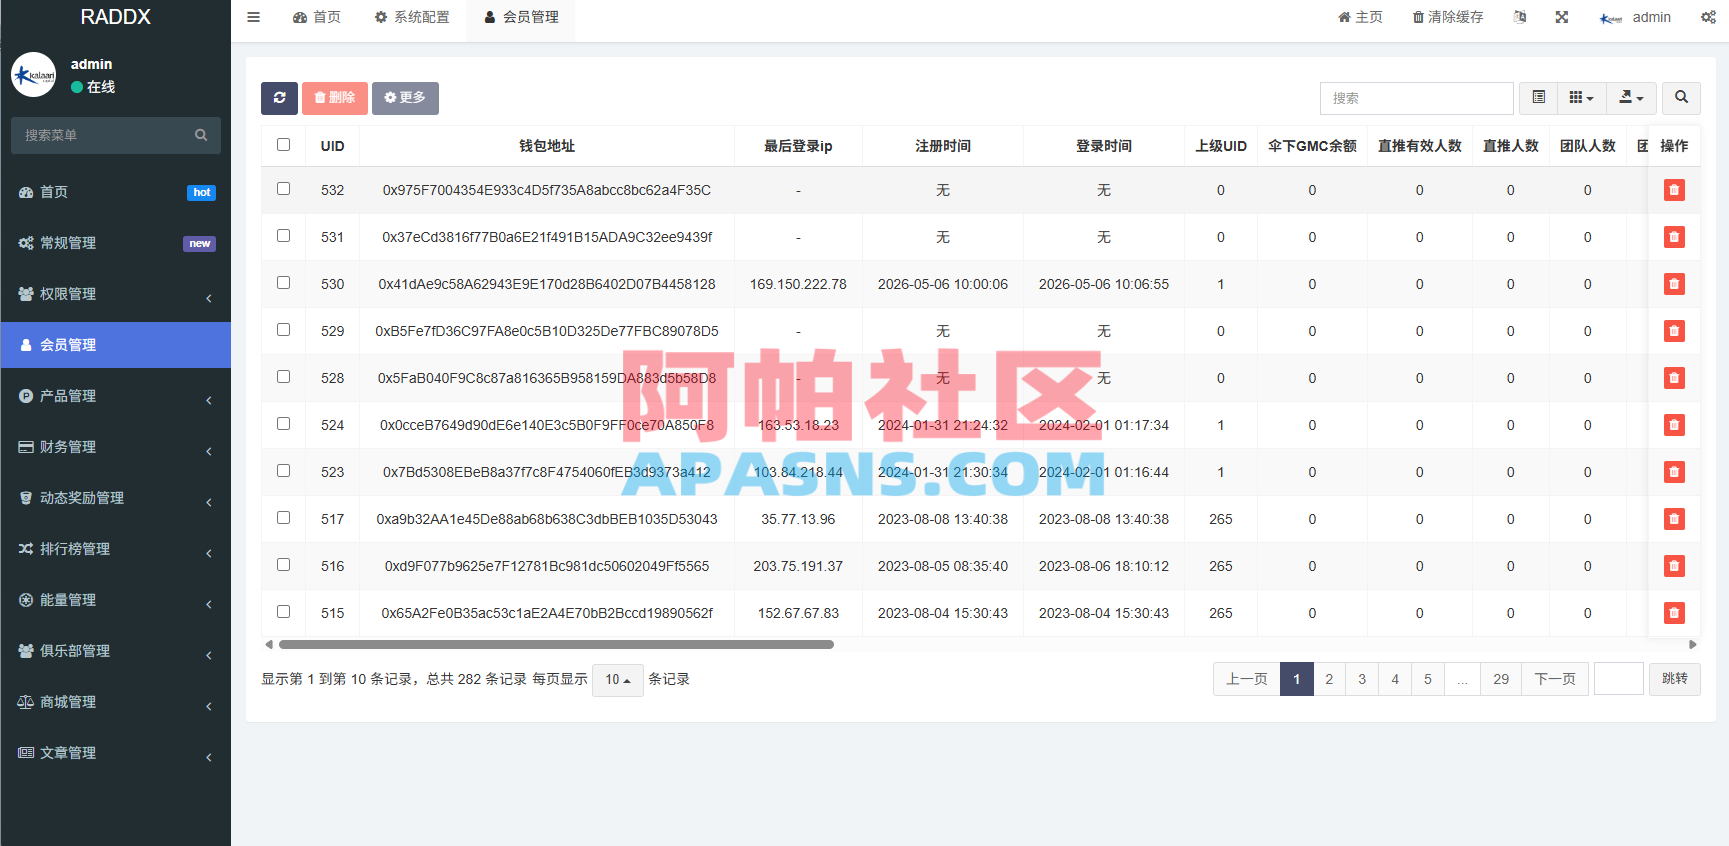Click the horizontal table scrollbar
This screenshot has width=1729, height=846.
[556, 645]
